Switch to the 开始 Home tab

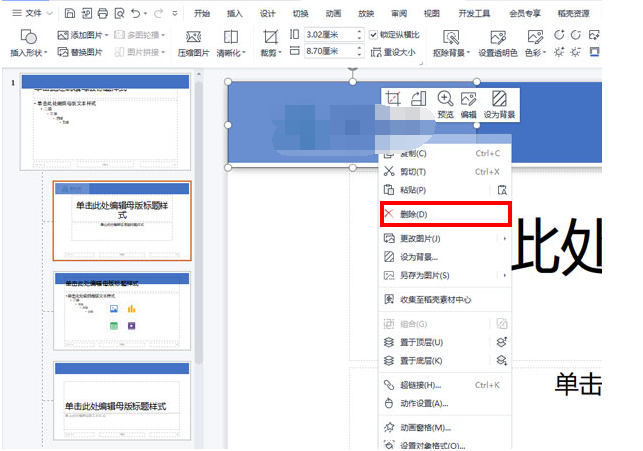202,13
